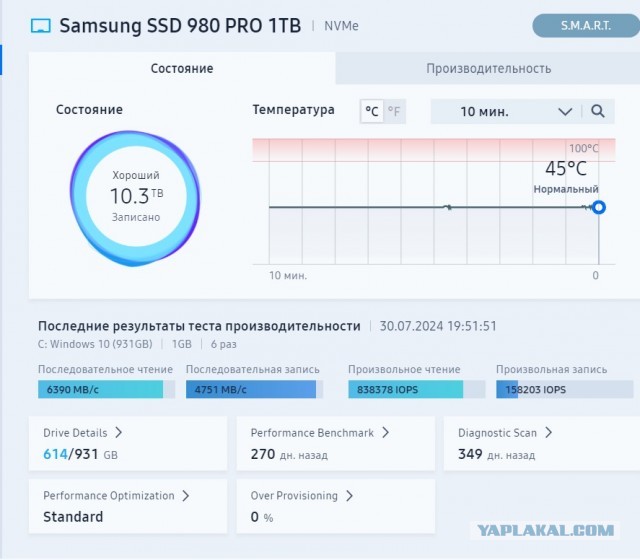
Task: Open the 10 мин. time range dropdown
Action: click(506, 111)
